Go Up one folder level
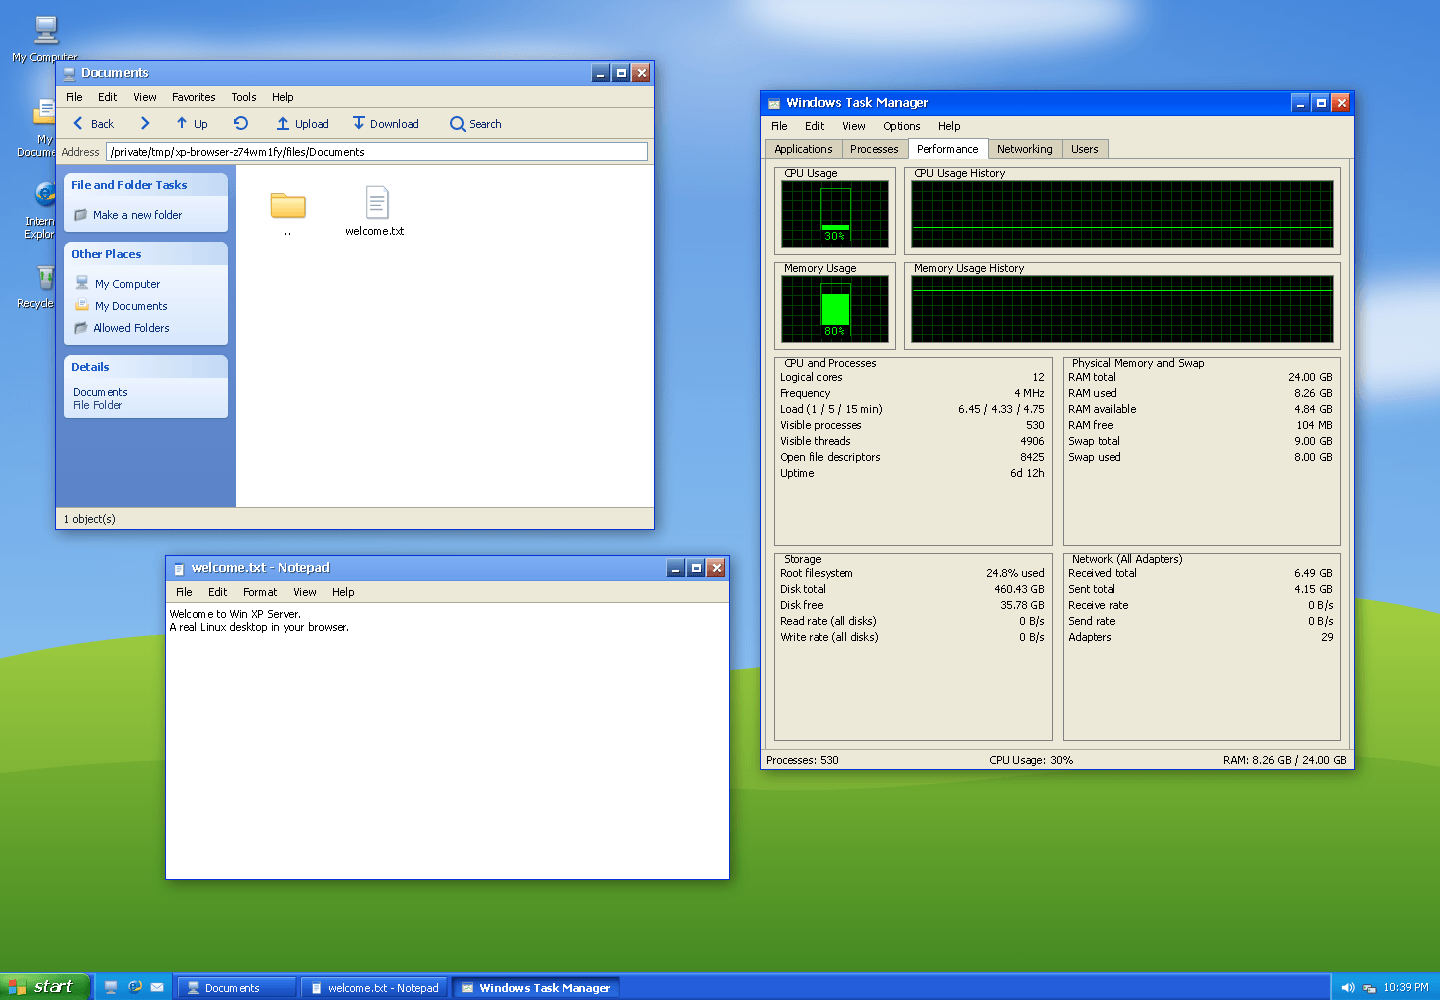The height and width of the screenshot is (1000, 1440). coord(192,124)
